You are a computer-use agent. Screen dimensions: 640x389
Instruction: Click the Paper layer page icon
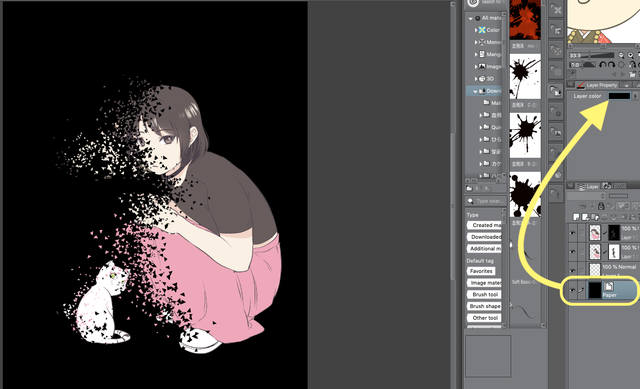609,287
